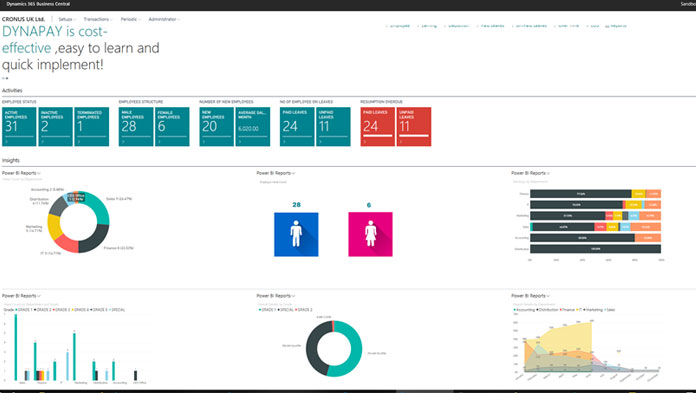Open the Periodic dropdown menu
696x393 pixels.
(130, 20)
